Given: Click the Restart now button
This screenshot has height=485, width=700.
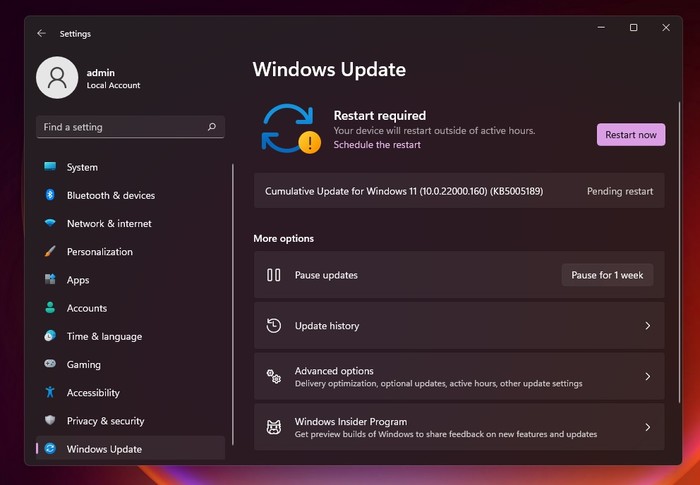Looking at the screenshot, I should tap(630, 135).
